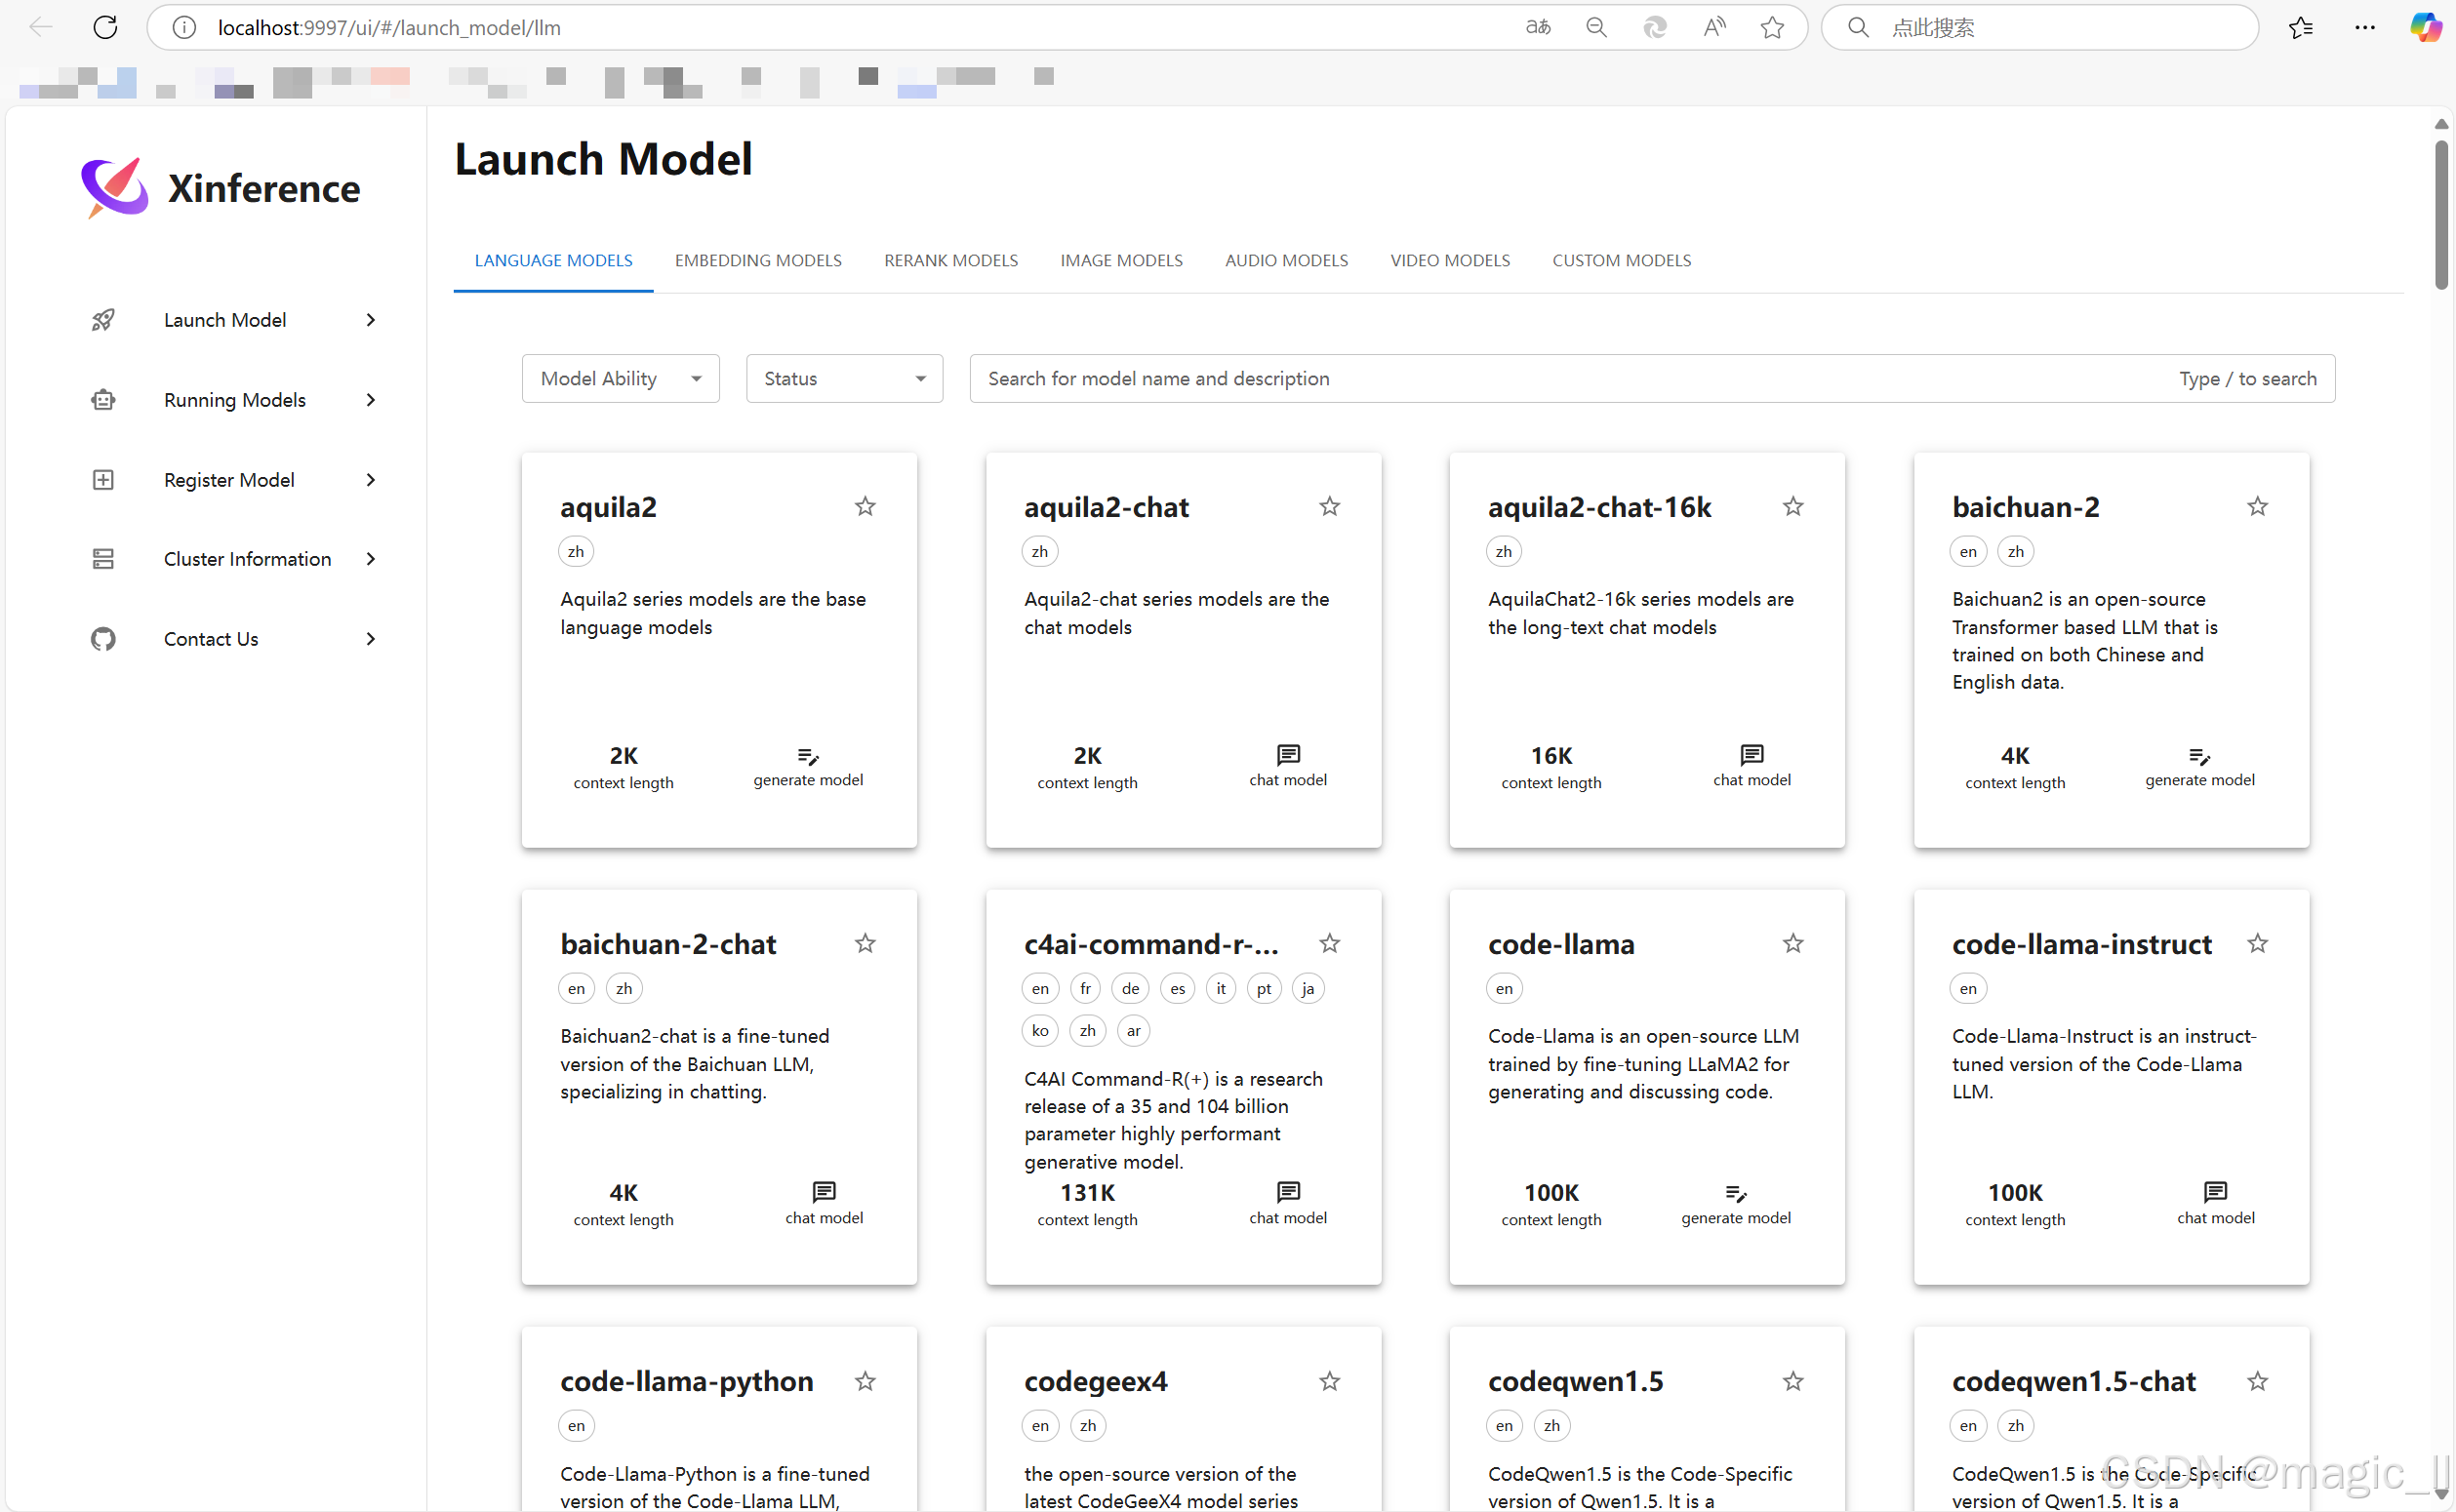2456x1512 pixels.
Task: Star the aquila2 model as favorite
Action: pyautogui.click(x=865, y=506)
